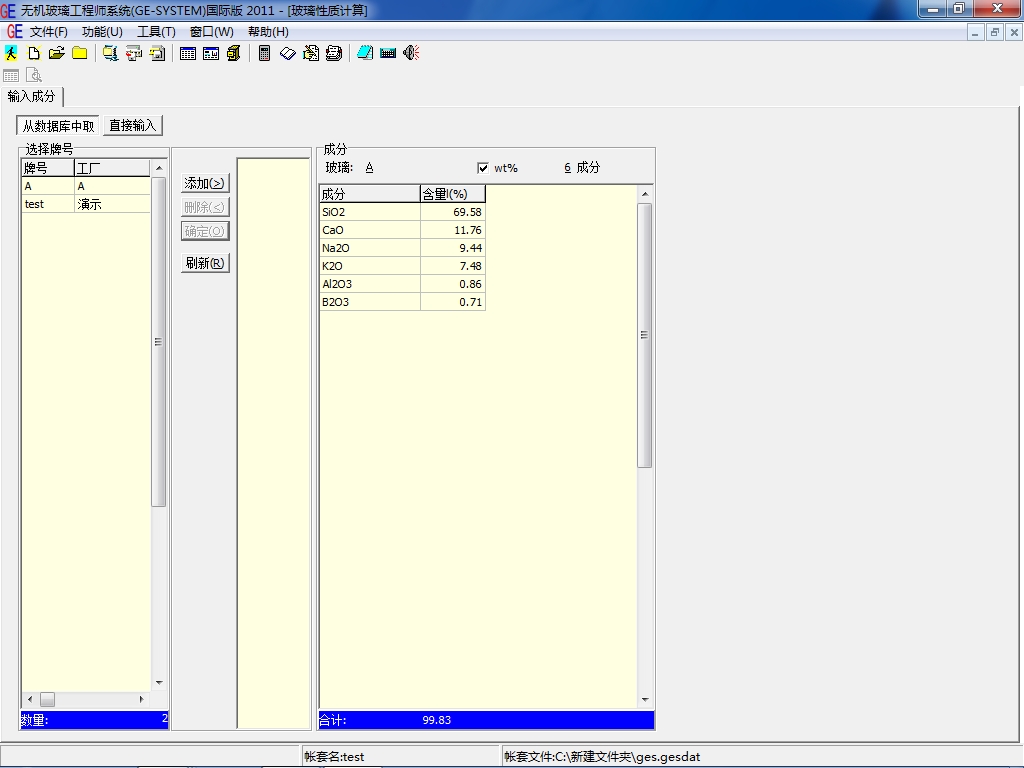This screenshot has width=1024, height=768.
Task: Toggle the wt% checkbox
Action: tap(483, 168)
